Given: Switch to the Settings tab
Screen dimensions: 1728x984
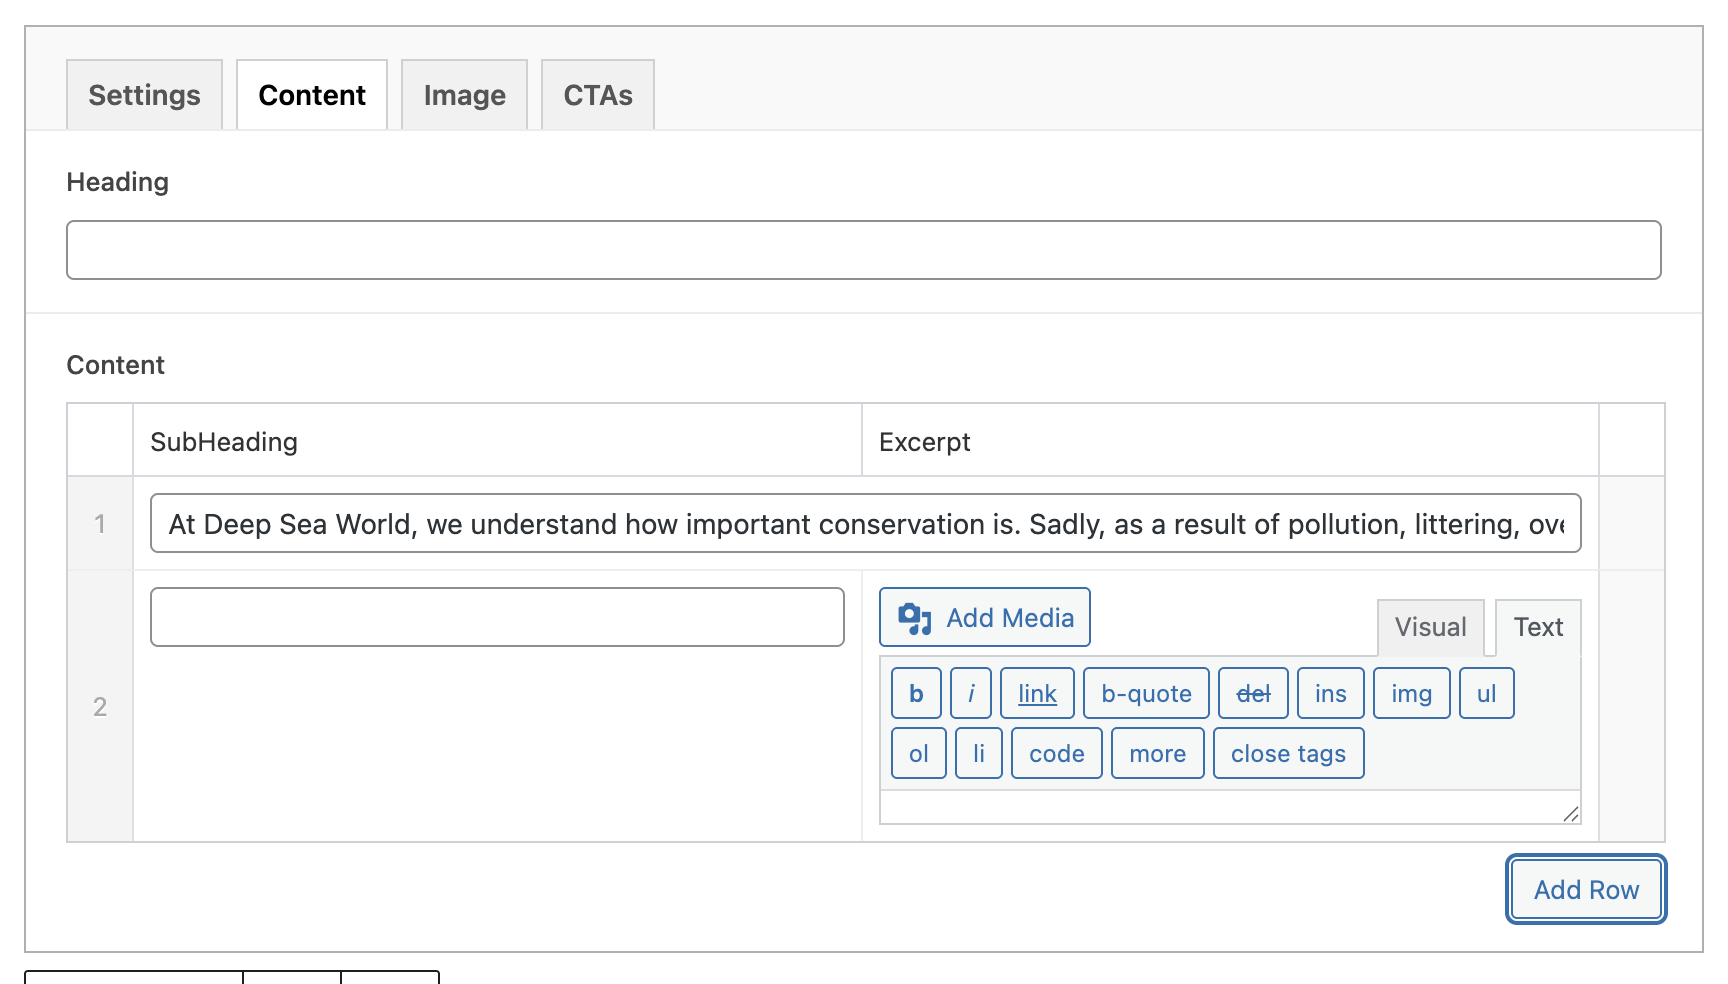Looking at the screenshot, I should pyautogui.click(x=144, y=95).
